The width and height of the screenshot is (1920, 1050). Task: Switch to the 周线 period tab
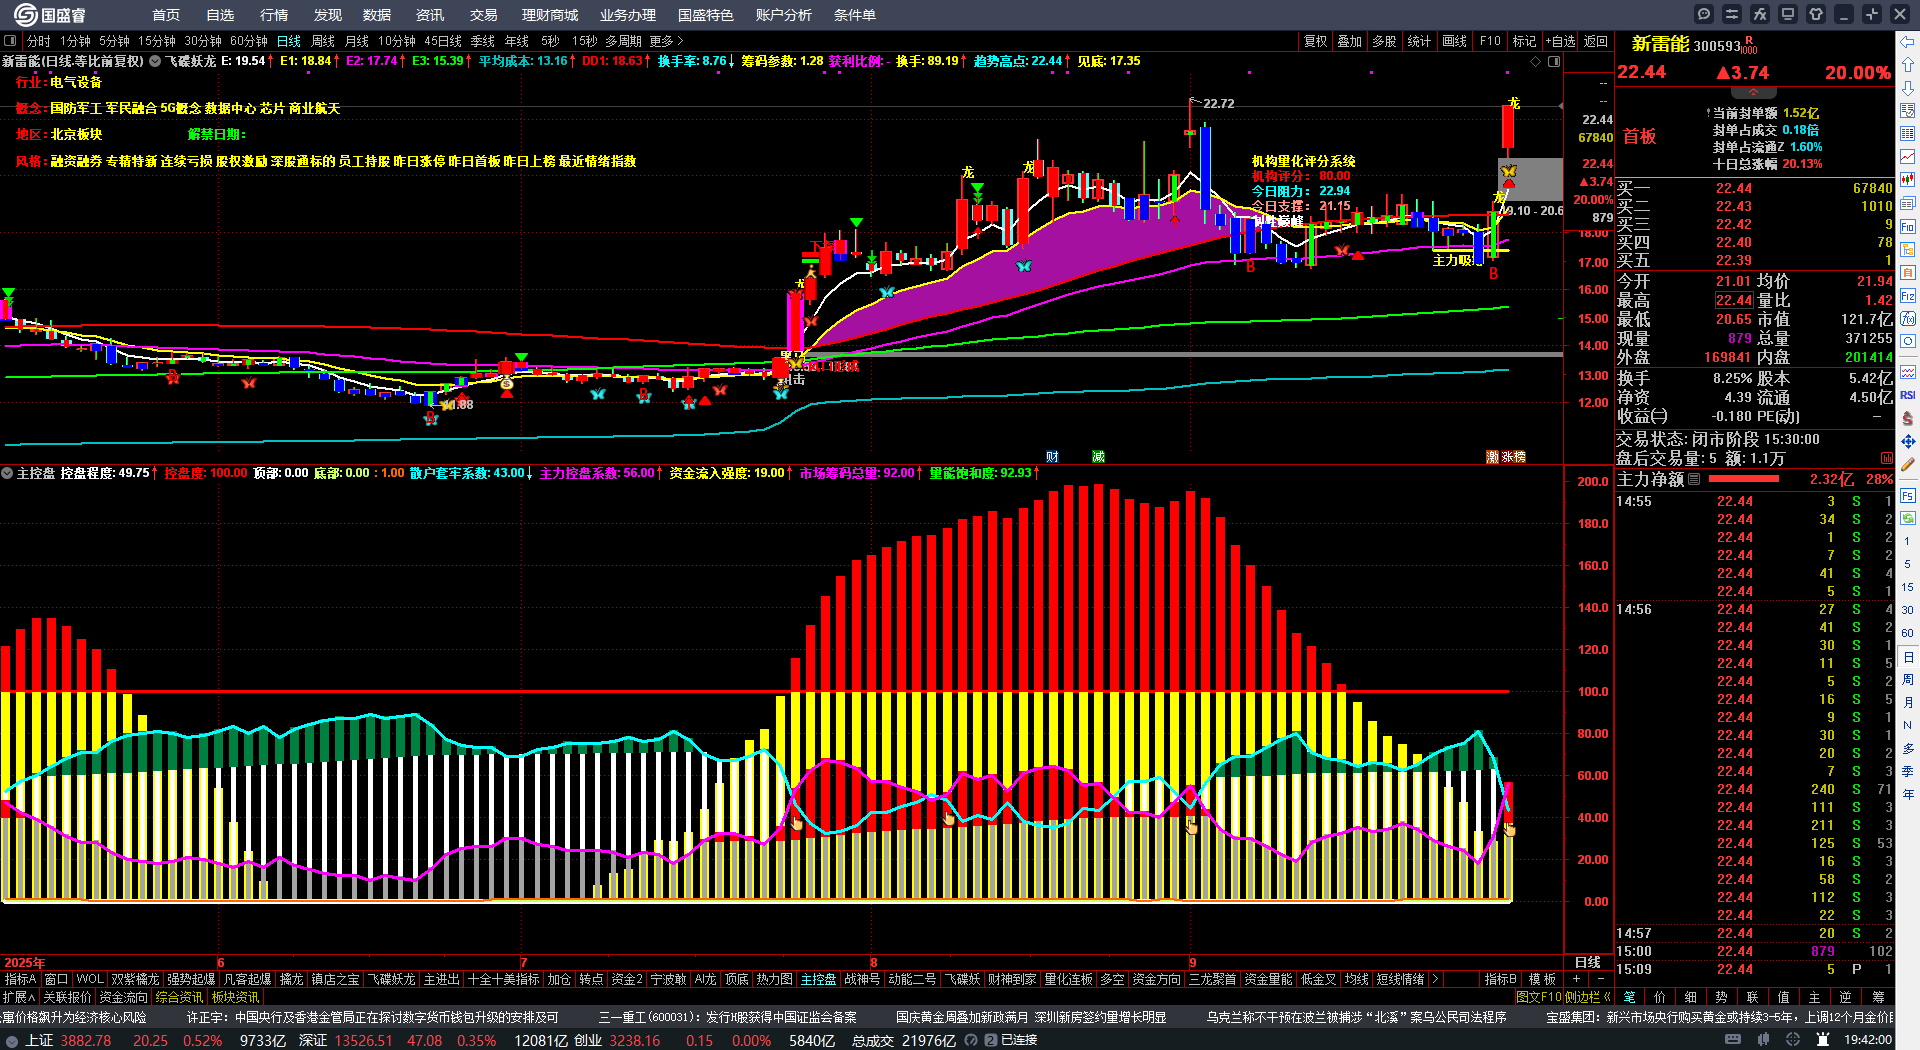click(323, 41)
